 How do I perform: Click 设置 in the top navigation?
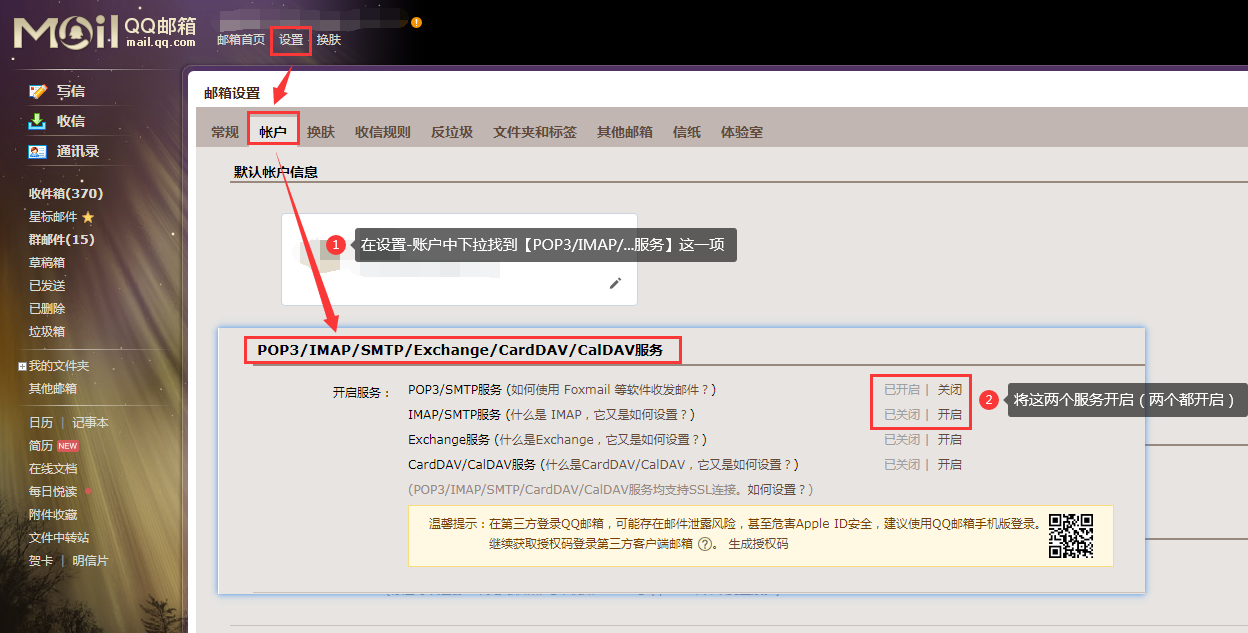point(291,40)
